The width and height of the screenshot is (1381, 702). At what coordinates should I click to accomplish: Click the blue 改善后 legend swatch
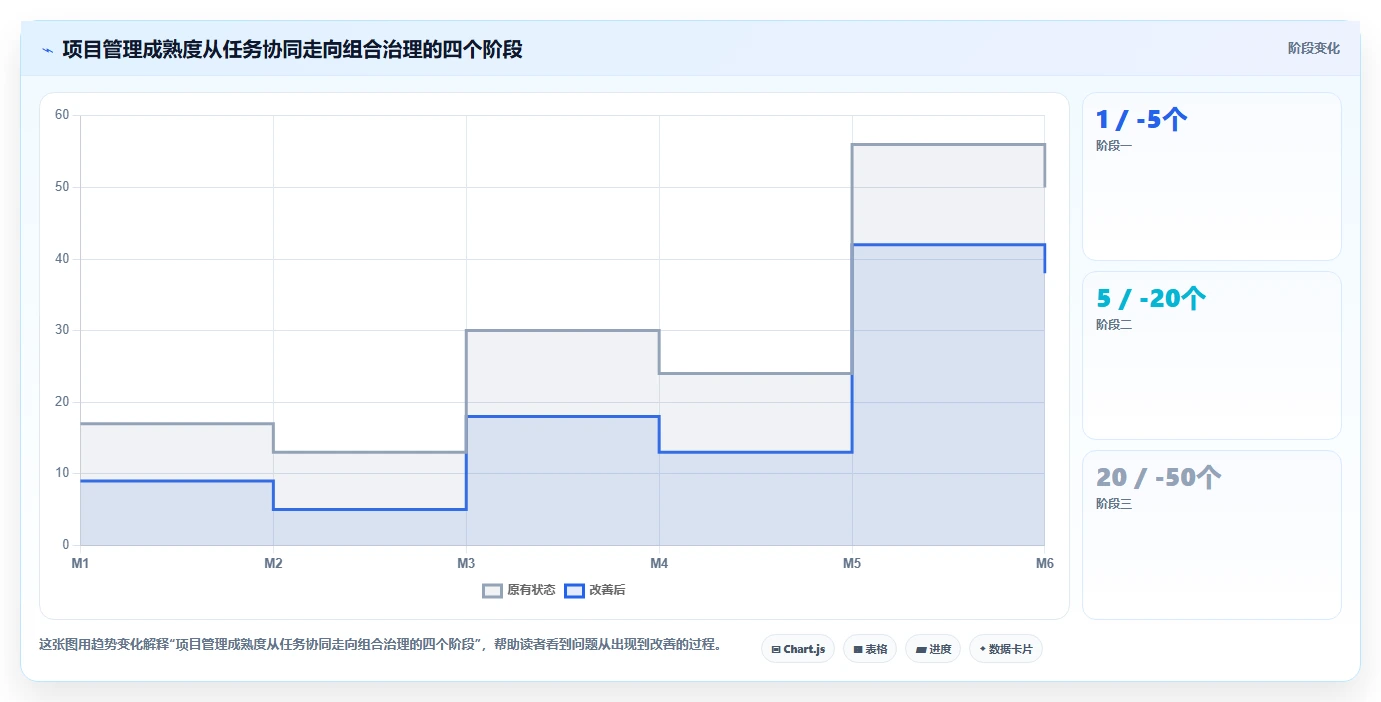click(x=574, y=590)
